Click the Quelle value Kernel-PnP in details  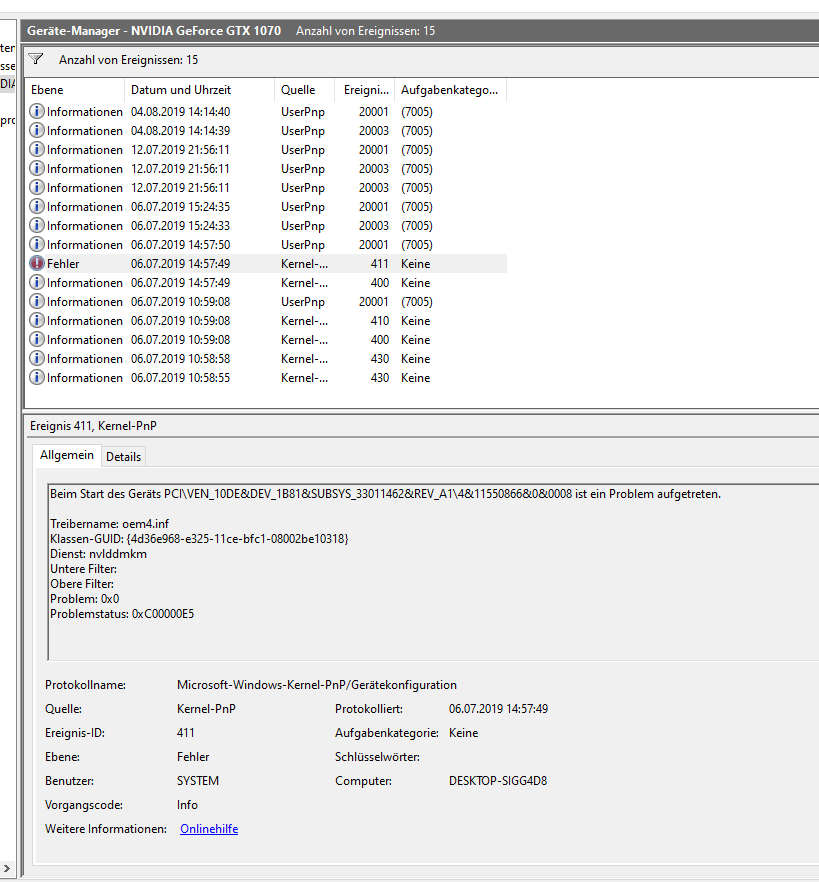coord(206,709)
